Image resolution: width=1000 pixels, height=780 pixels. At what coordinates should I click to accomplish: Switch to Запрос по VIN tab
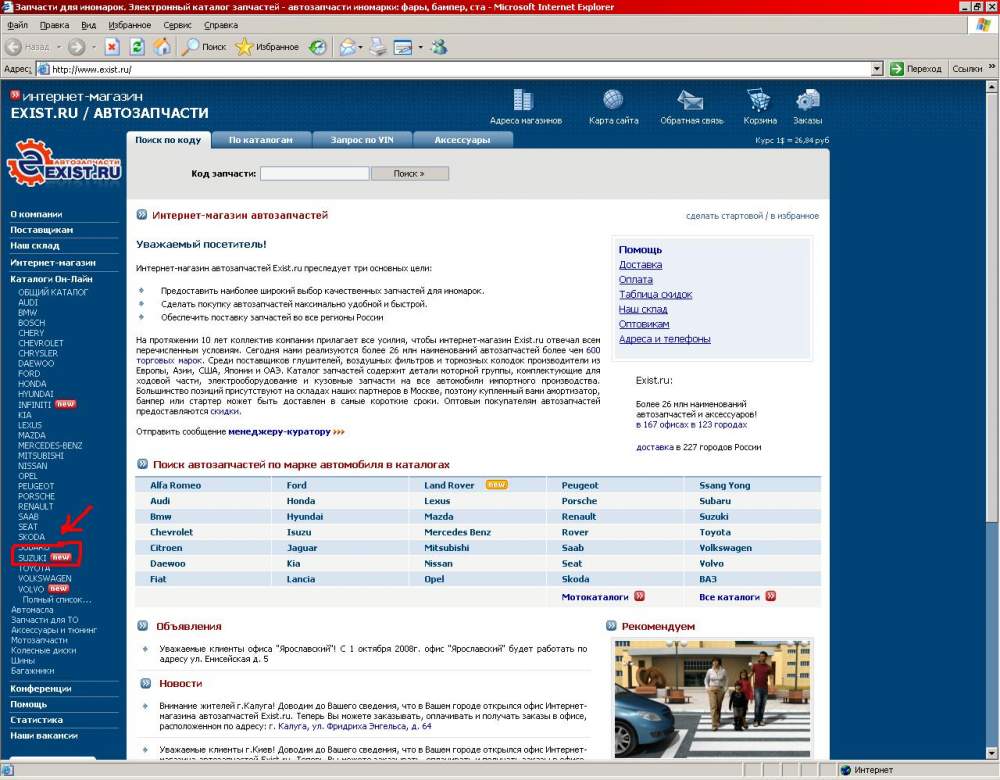[362, 140]
